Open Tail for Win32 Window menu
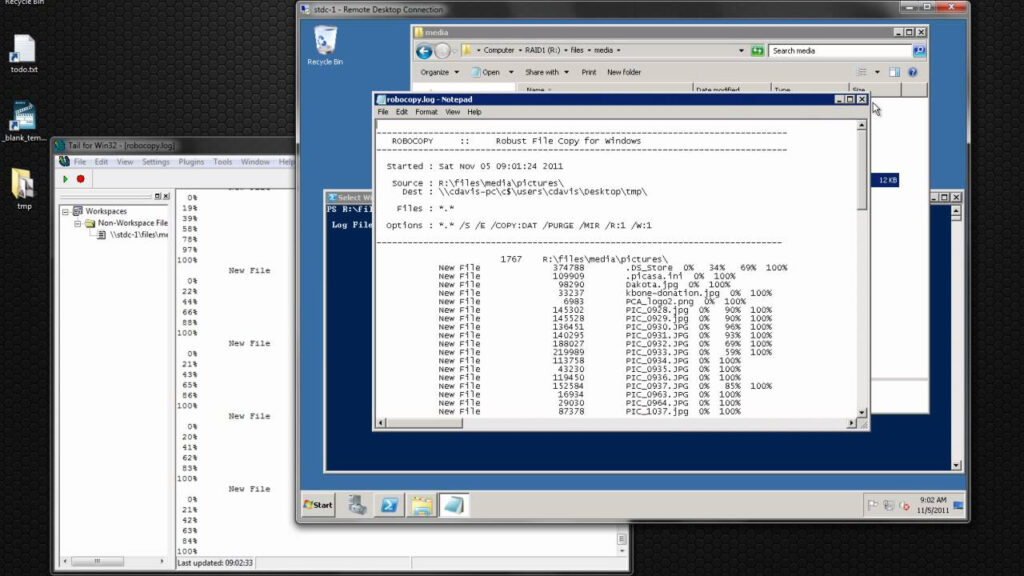Image resolution: width=1024 pixels, height=576 pixels. [x=255, y=162]
